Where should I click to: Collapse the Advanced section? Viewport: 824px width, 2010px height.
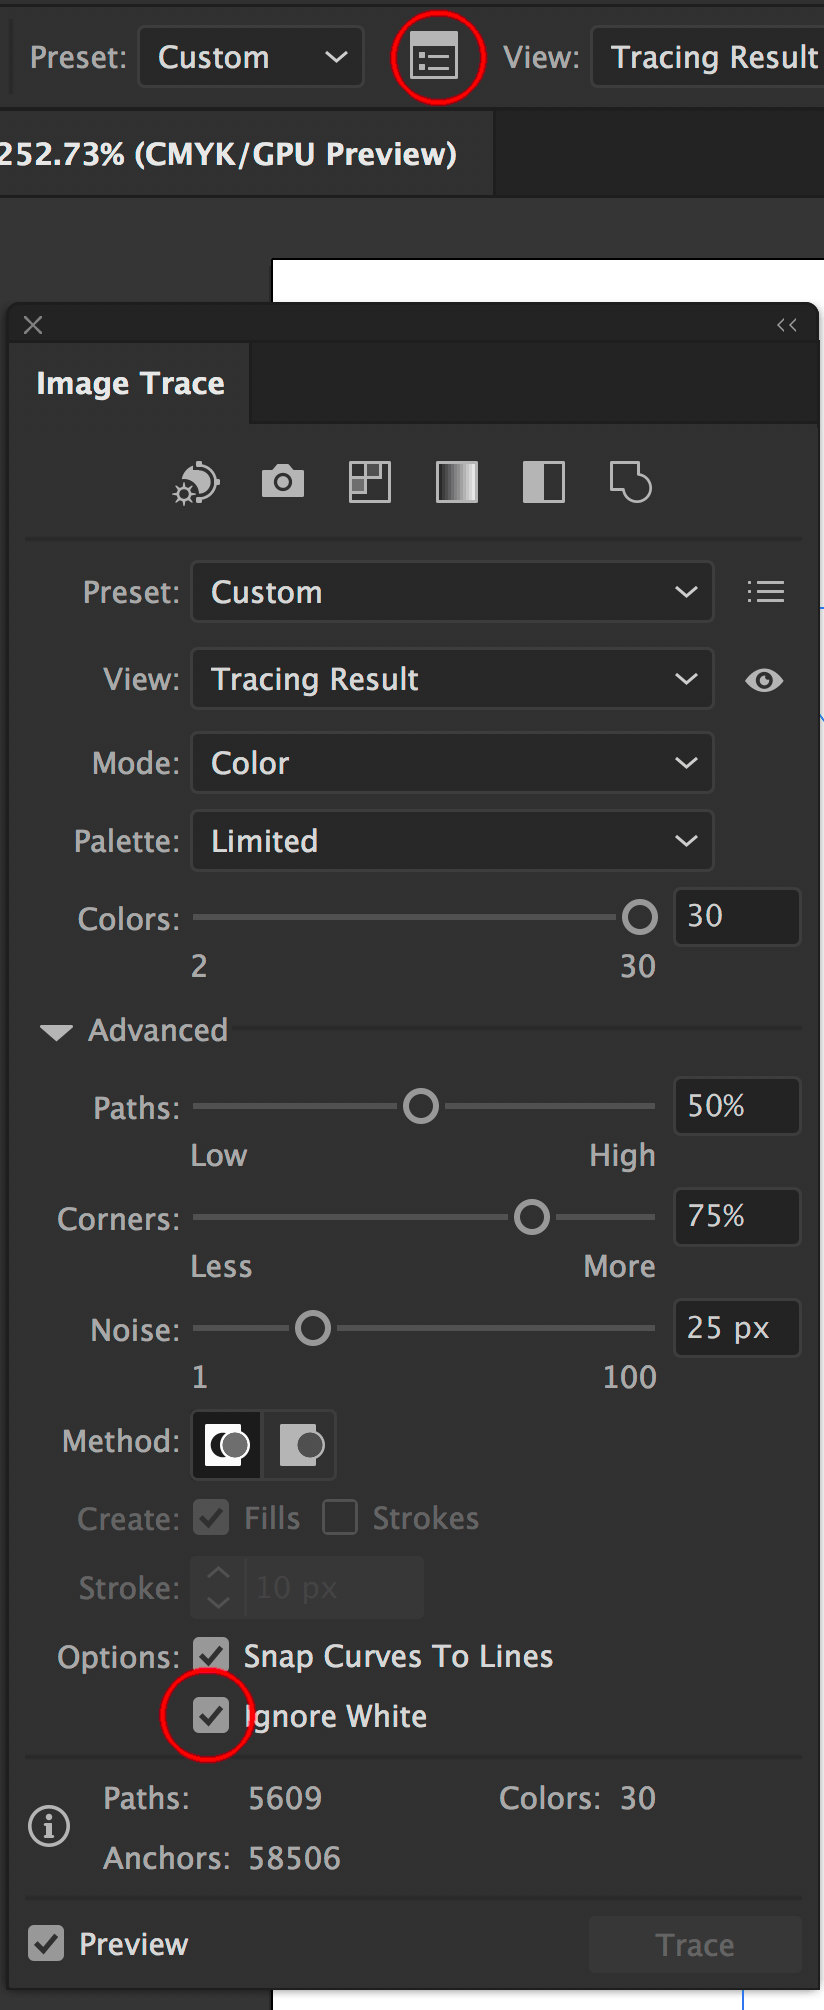pyautogui.click(x=57, y=1031)
